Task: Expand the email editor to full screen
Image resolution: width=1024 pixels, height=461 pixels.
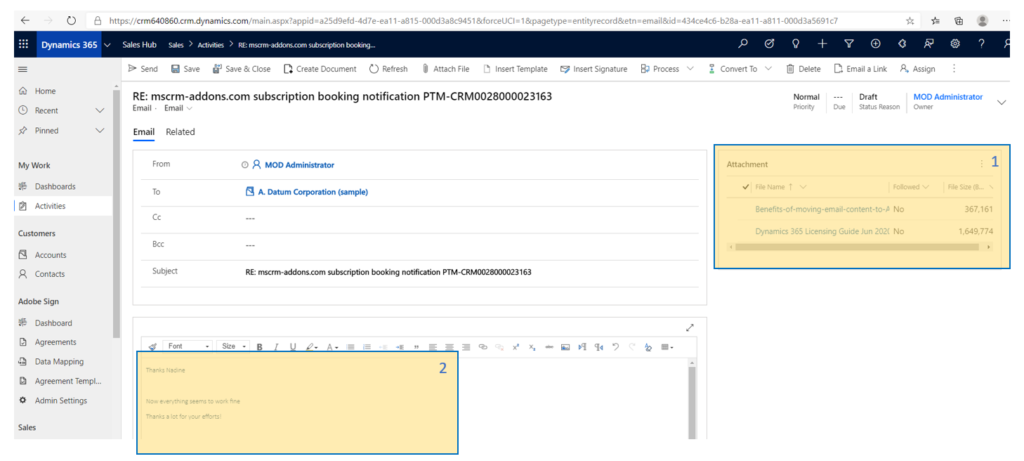Action: click(x=689, y=327)
